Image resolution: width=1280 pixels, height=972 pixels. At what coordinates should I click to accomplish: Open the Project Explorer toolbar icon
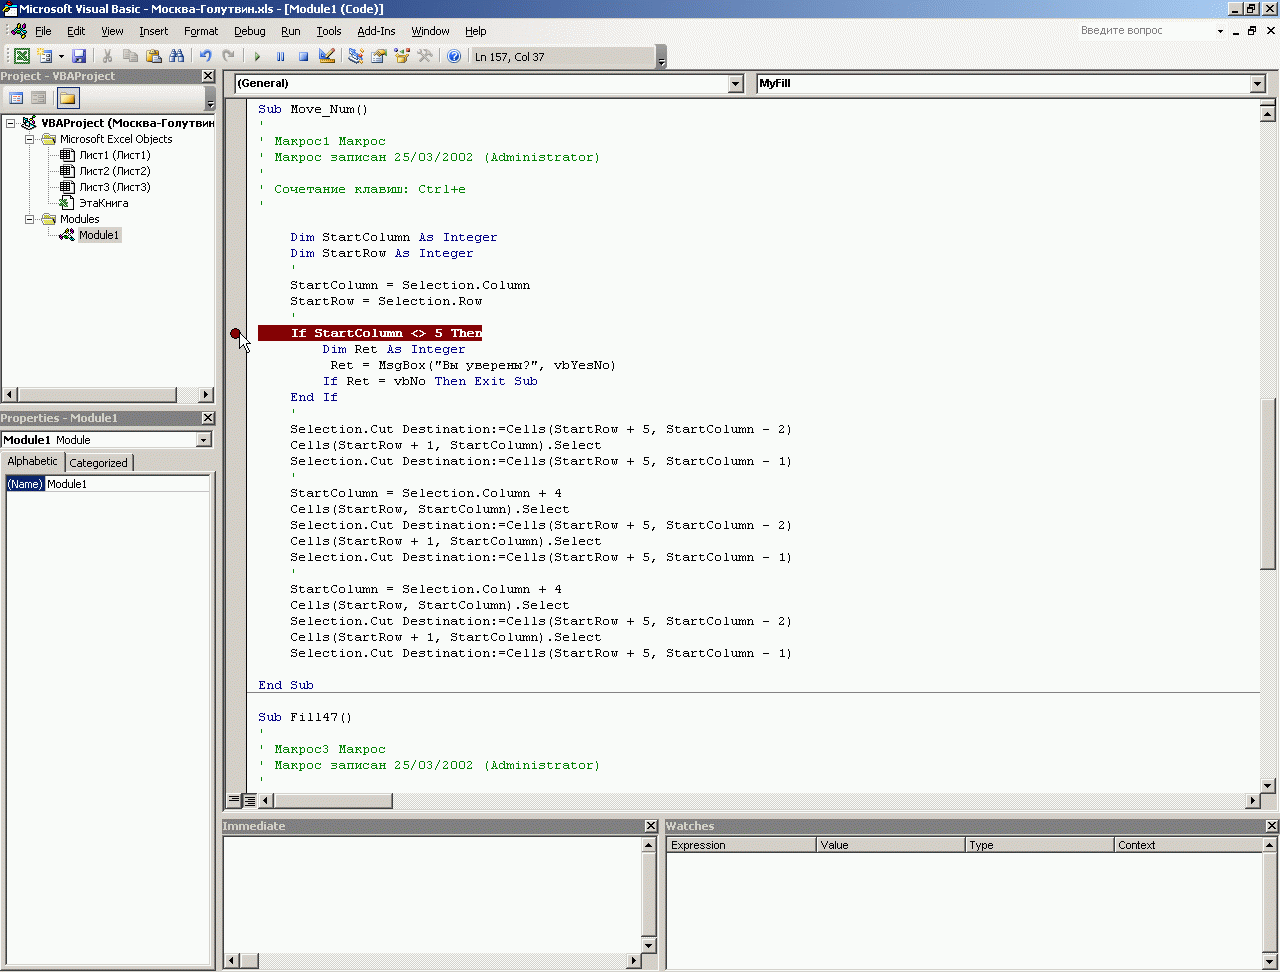pos(355,57)
